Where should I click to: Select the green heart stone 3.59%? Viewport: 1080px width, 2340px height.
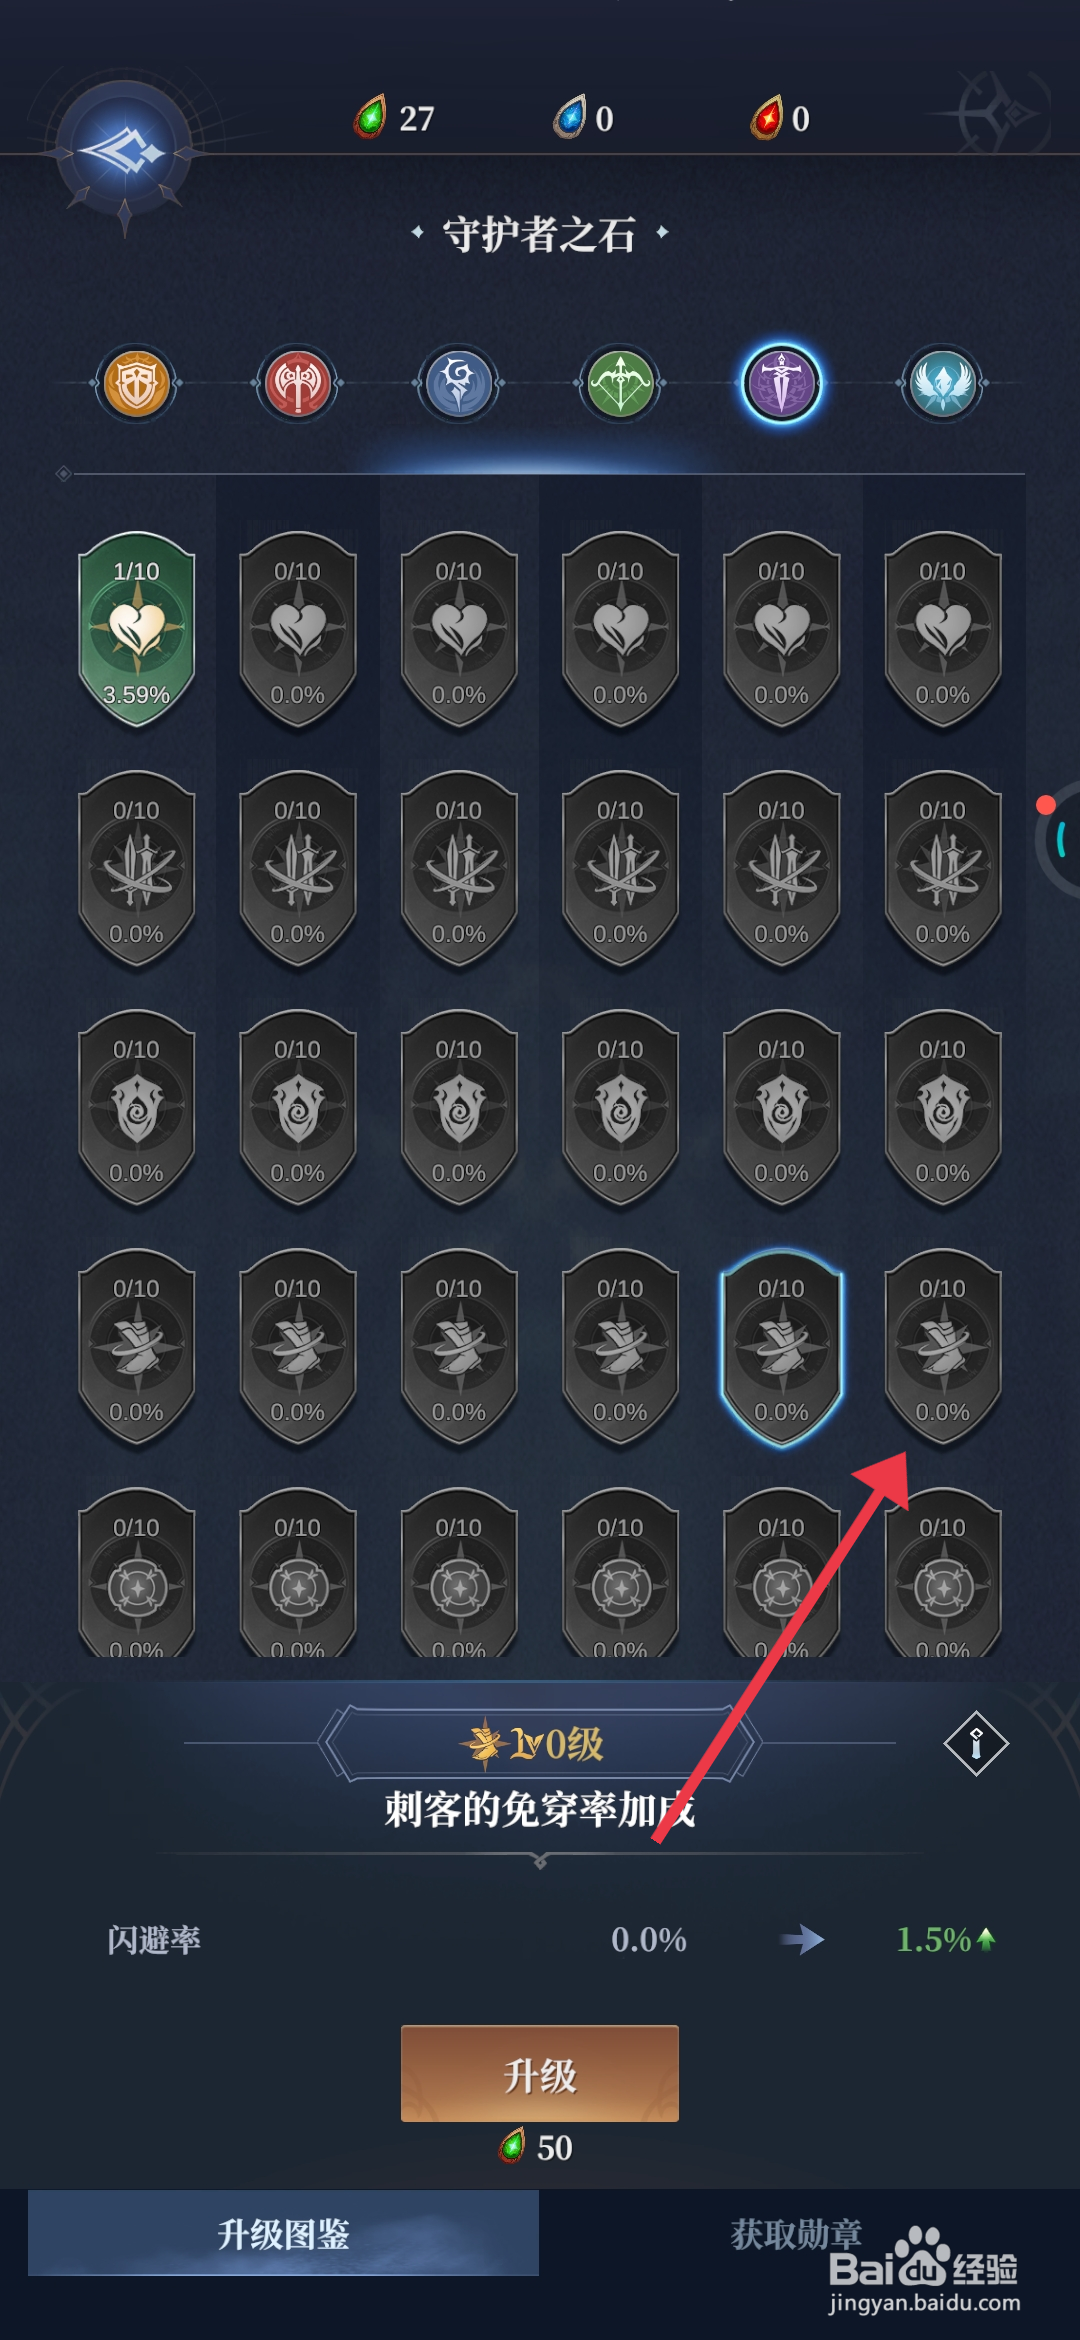[x=137, y=629]
